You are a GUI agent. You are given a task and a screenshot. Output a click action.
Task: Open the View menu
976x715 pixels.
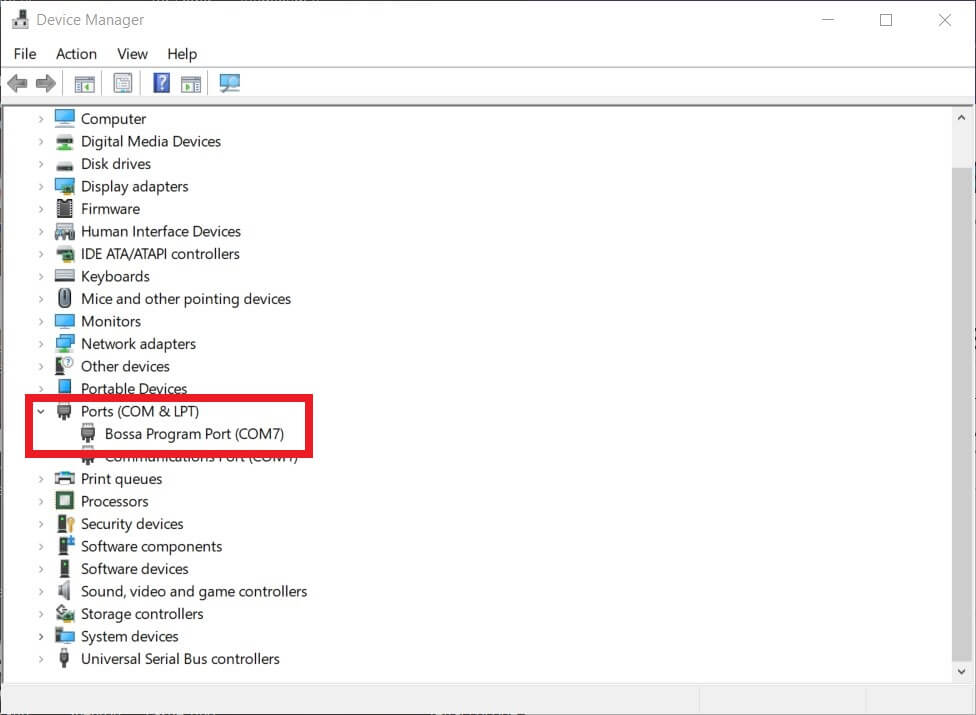coord(133,54)
